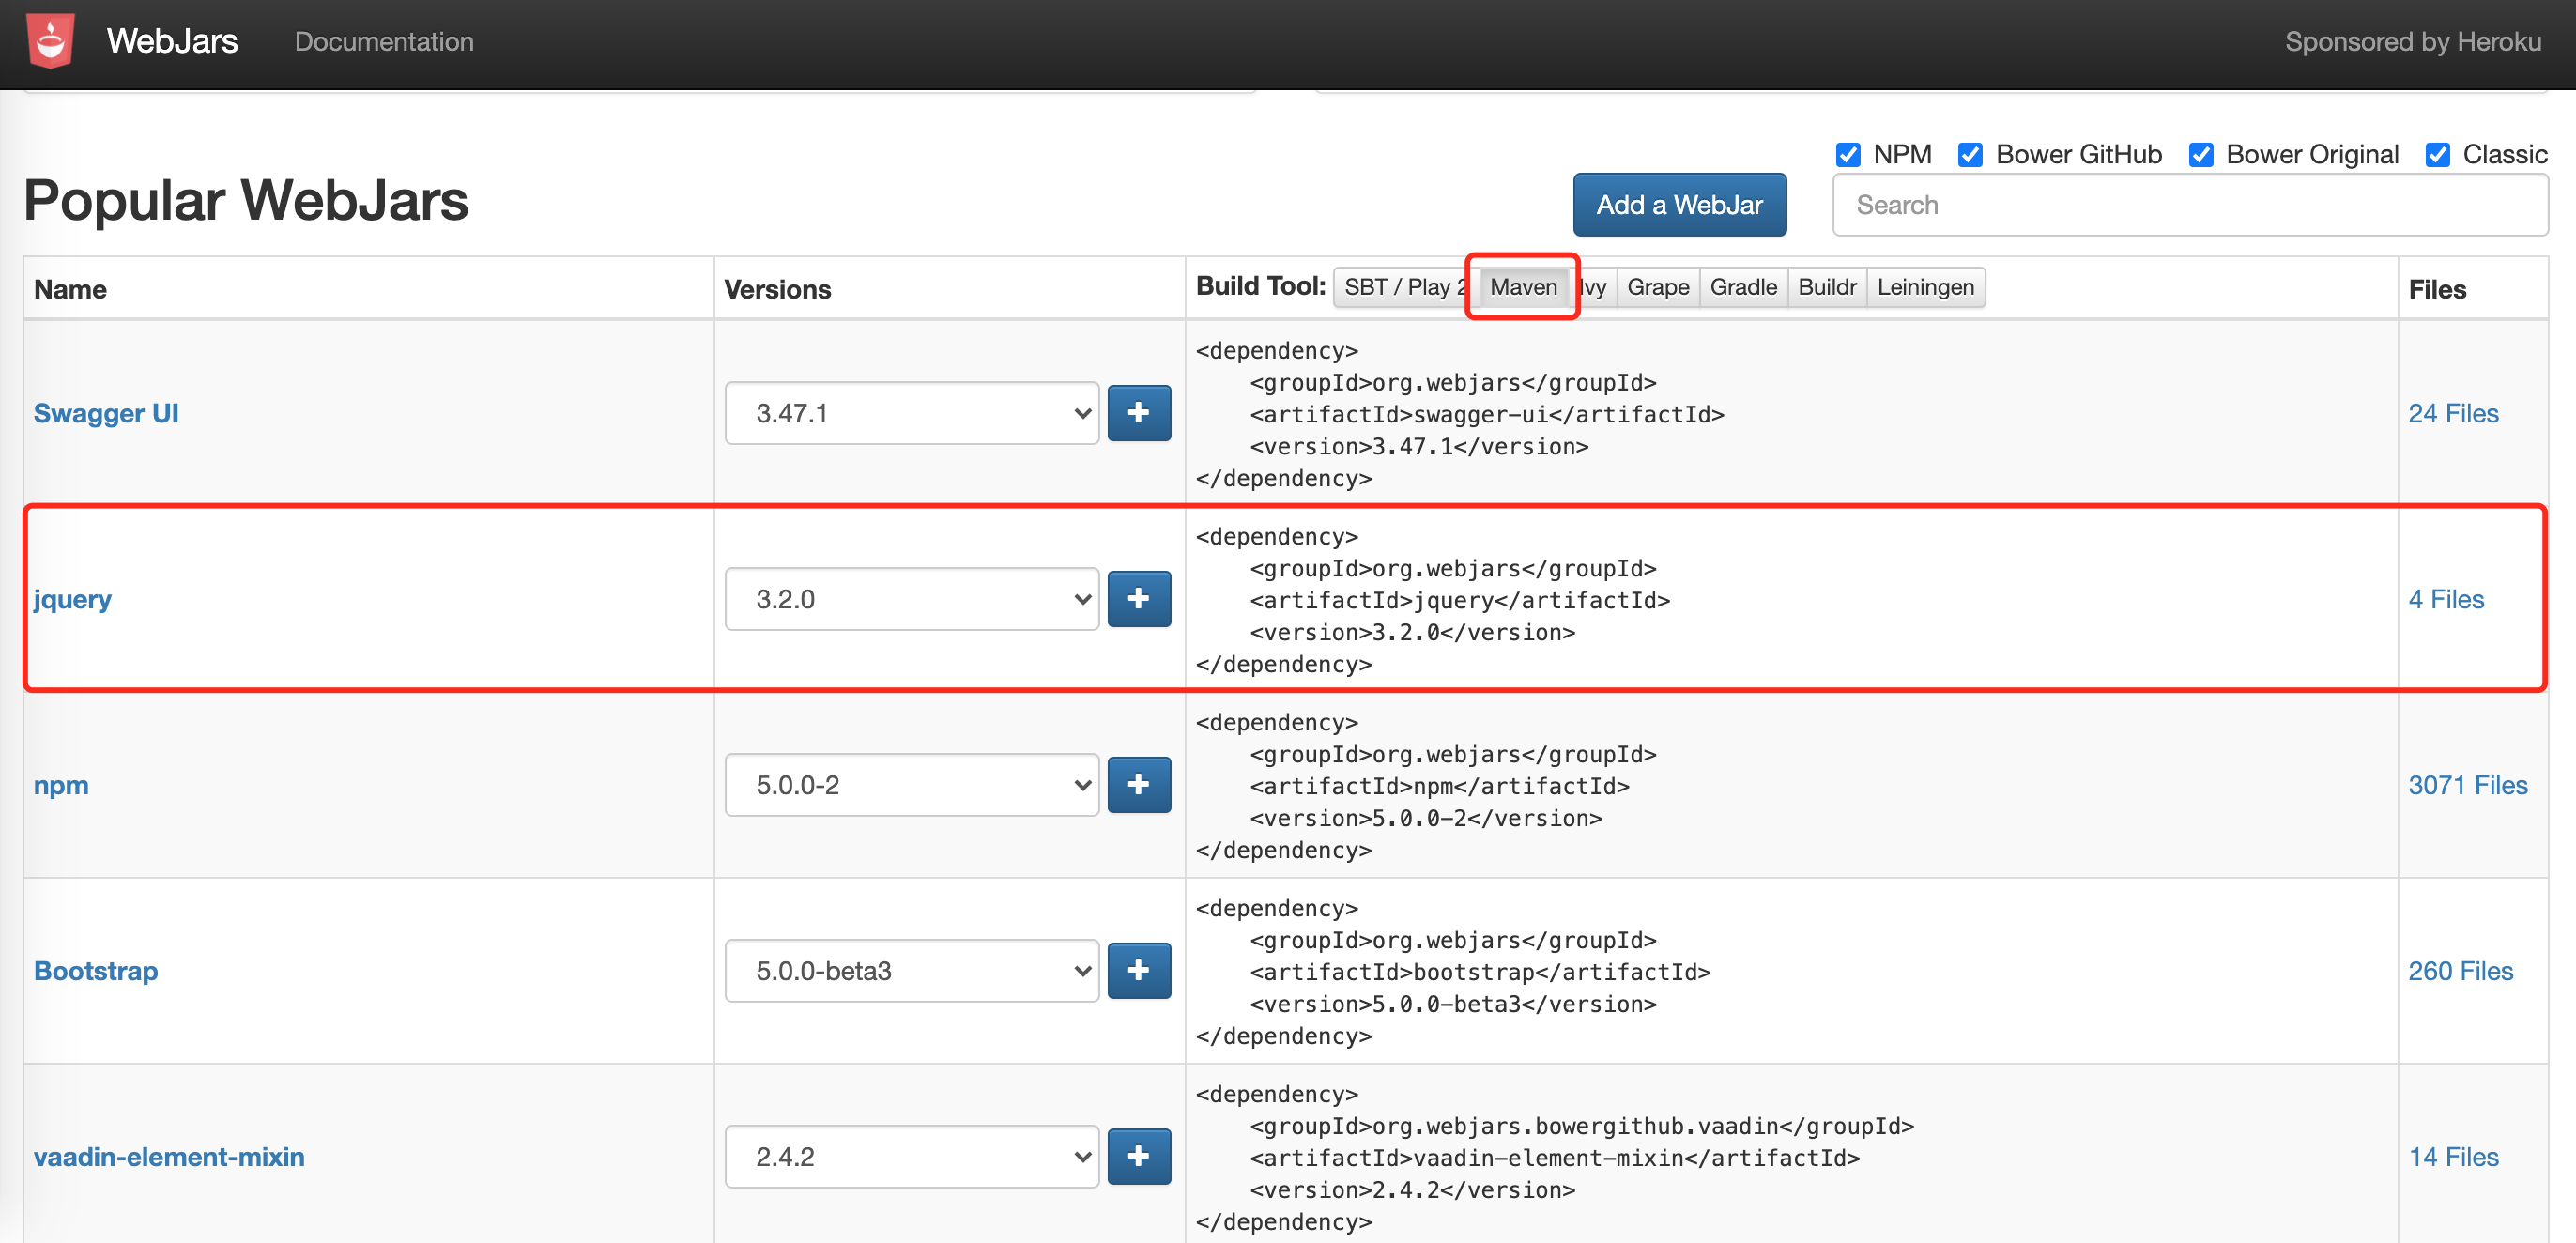Click the WebJars Documentation link
Image resolution: width=2576 pixels, height=1243 pixels.
pyautogui.click(x=381, y=41)
